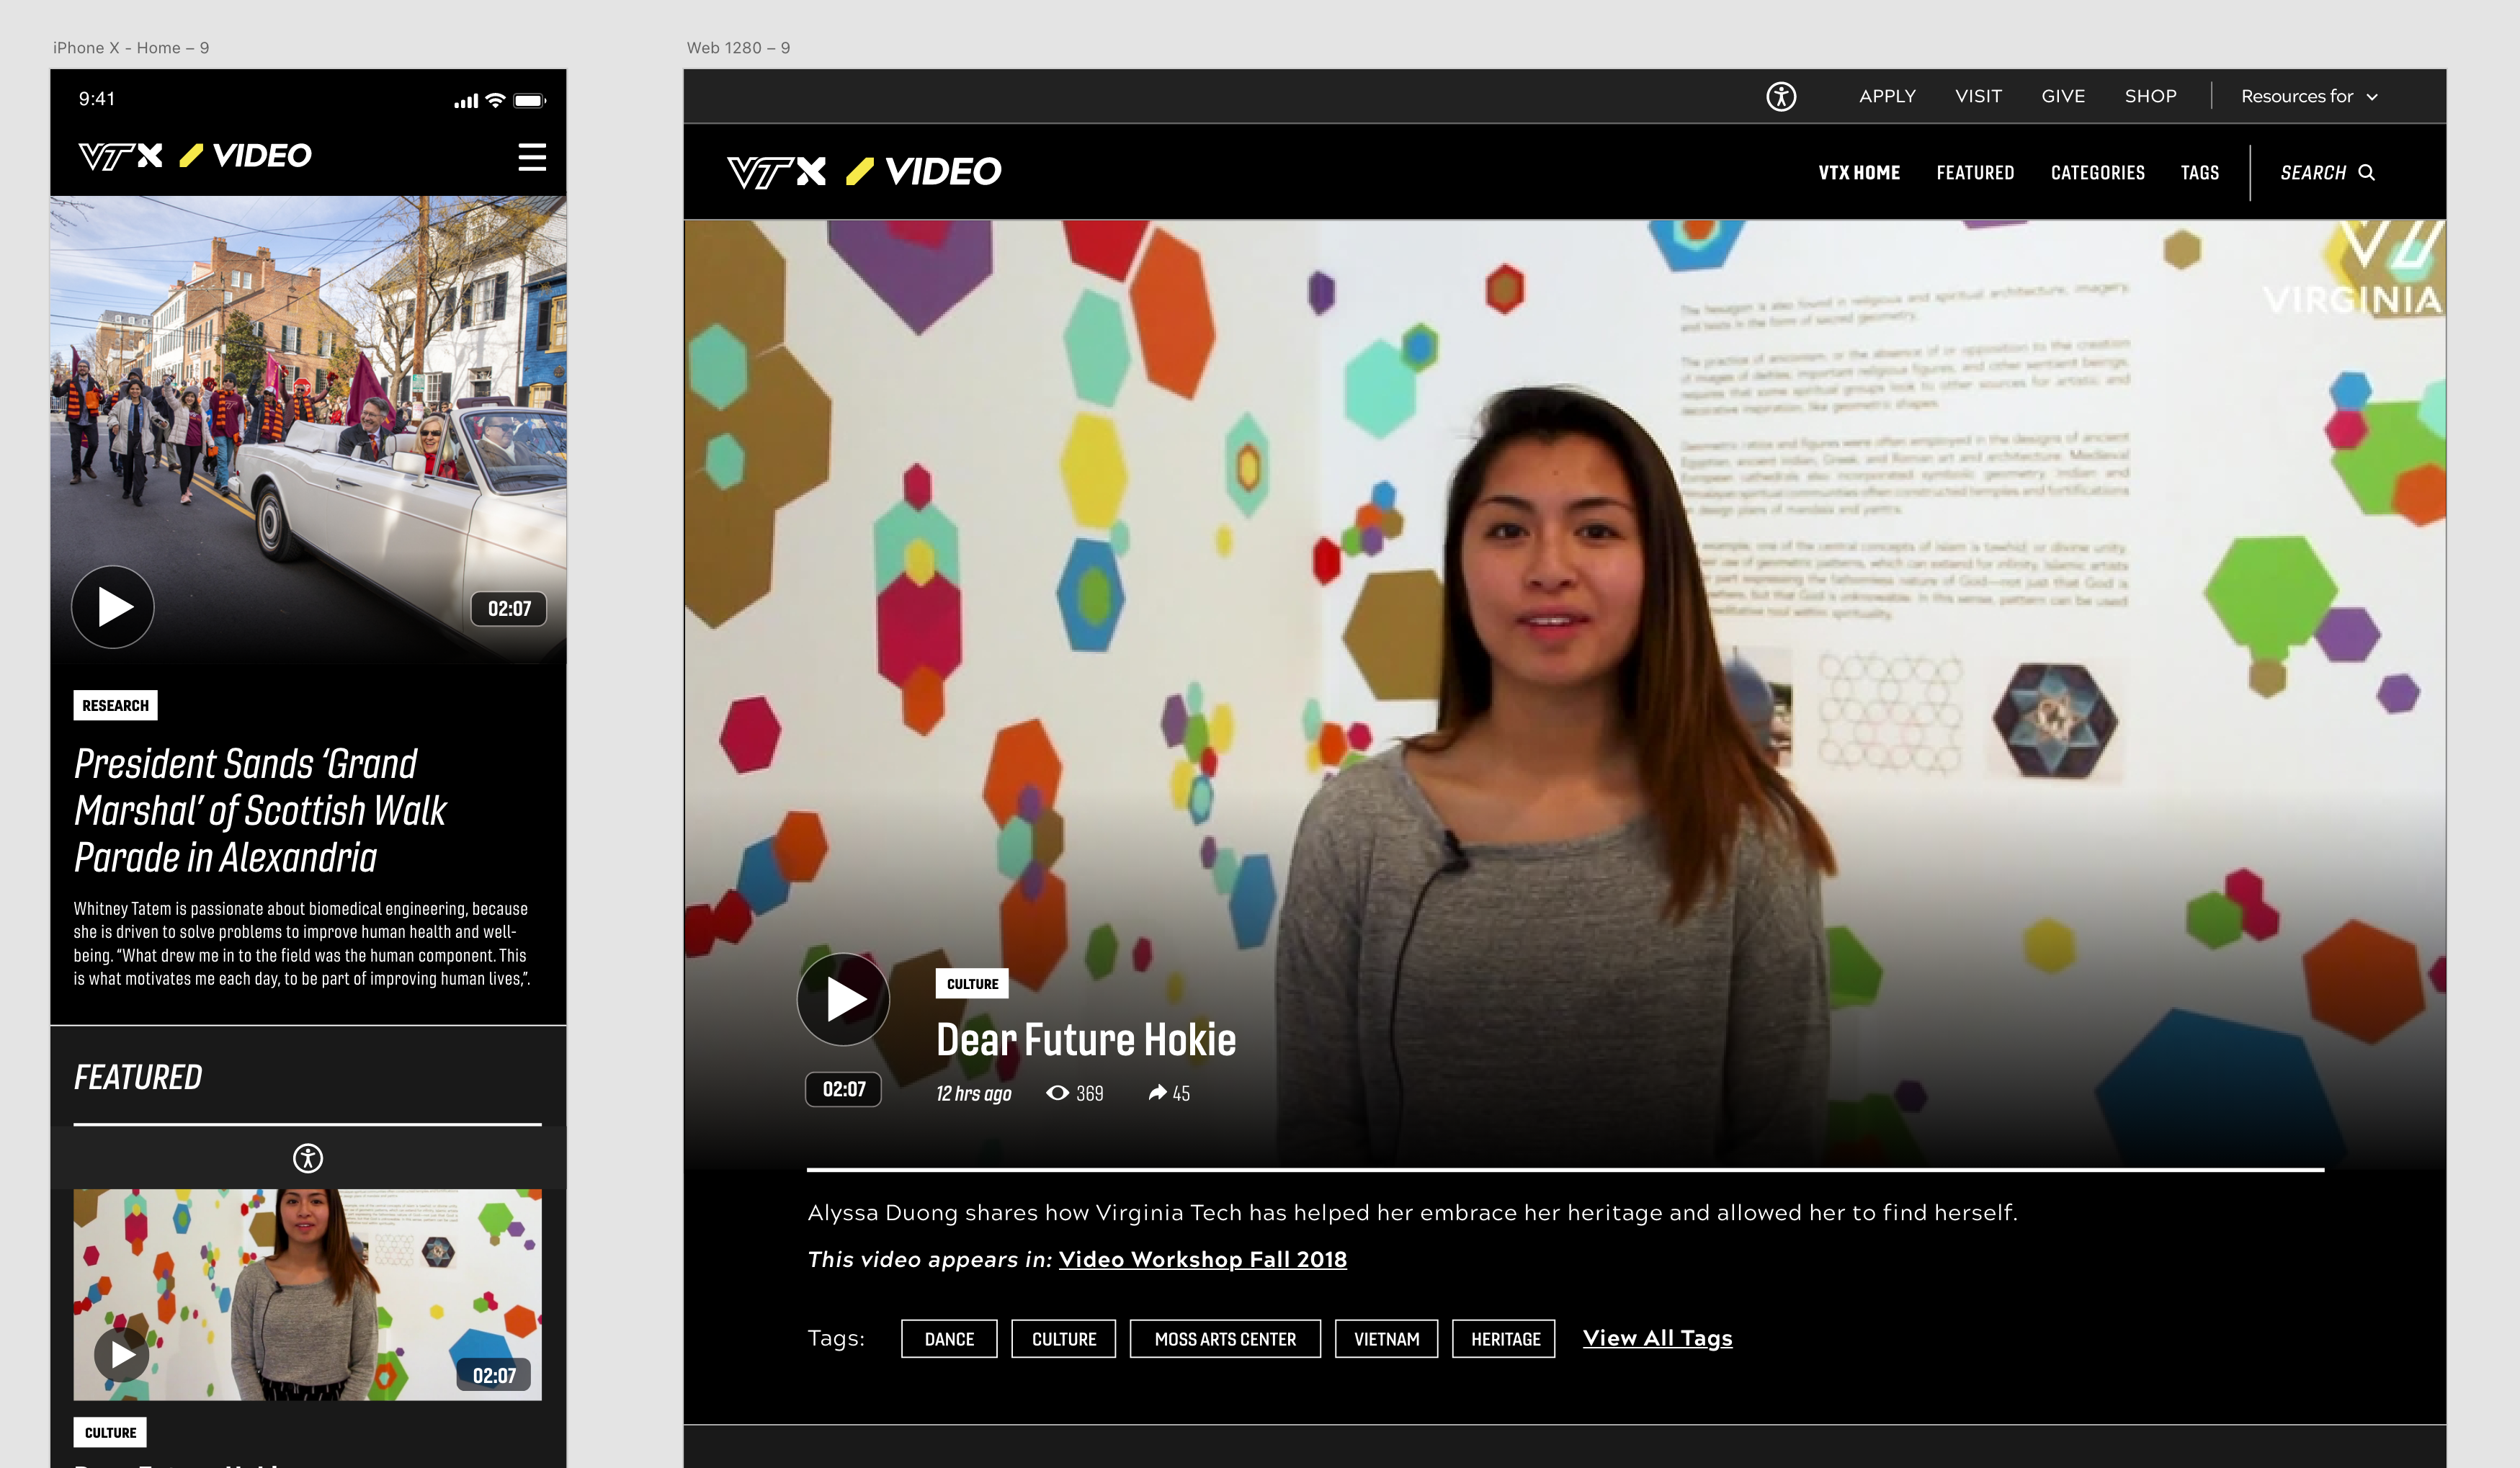The width and height of the screenshot is (2520, 1468).
Task: Click the CULTURE category badge above title
Action: click(972, 984)
